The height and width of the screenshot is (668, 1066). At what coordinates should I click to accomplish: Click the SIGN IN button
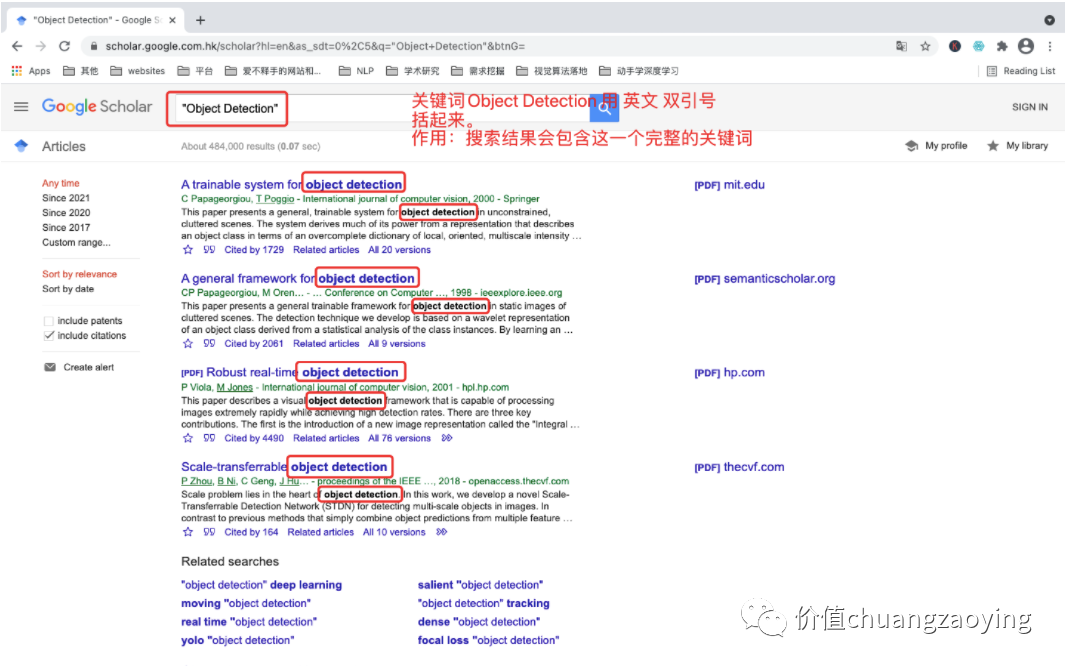coord(1029,107)
